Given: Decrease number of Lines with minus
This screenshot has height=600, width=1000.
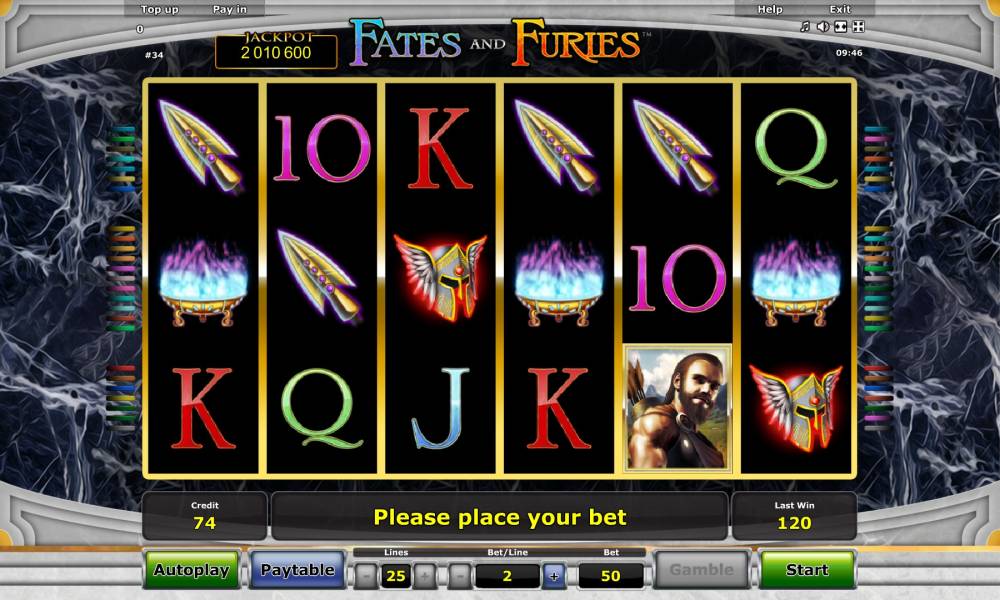Looking at the screenshot, I should [x=366, y=576].
